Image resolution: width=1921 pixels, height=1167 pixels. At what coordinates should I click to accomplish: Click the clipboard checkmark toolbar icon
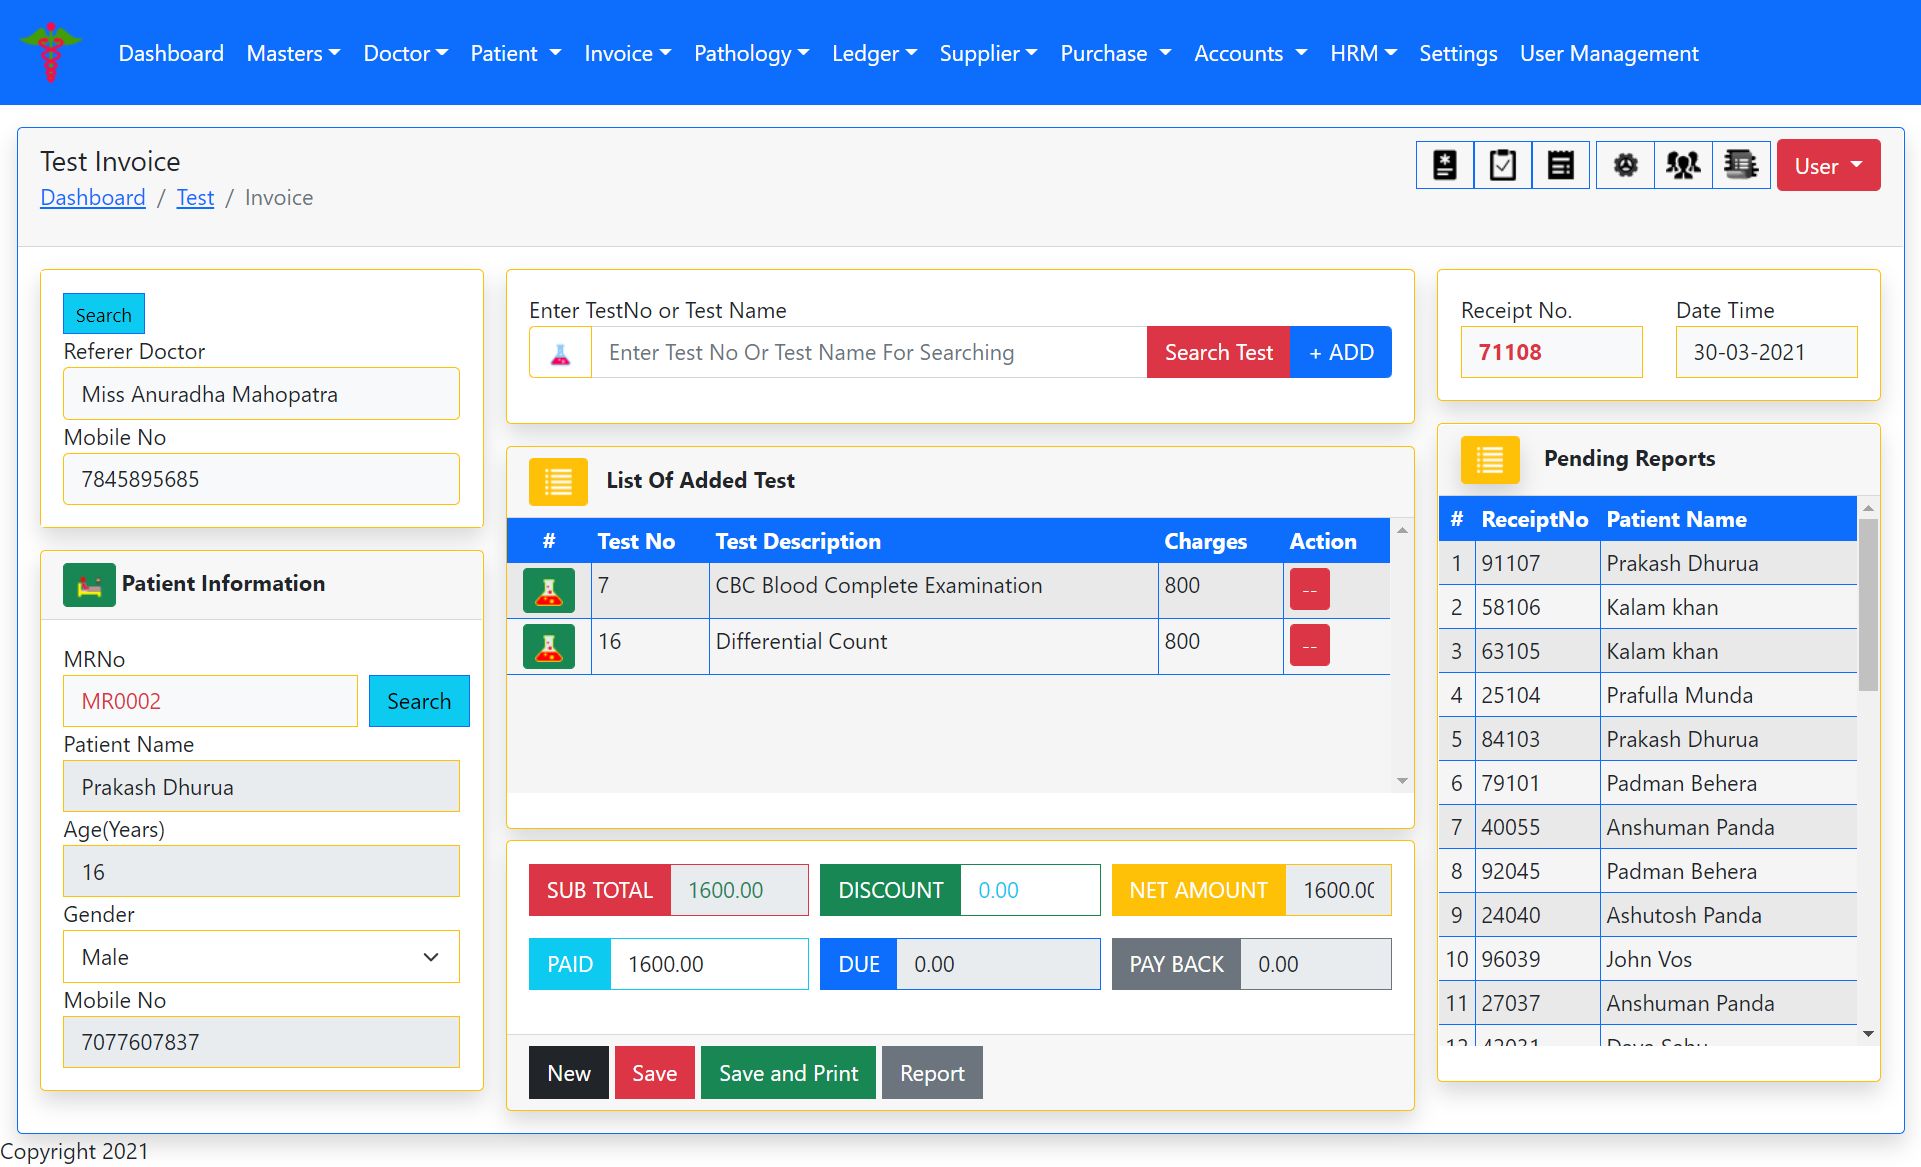point(1502,165)
